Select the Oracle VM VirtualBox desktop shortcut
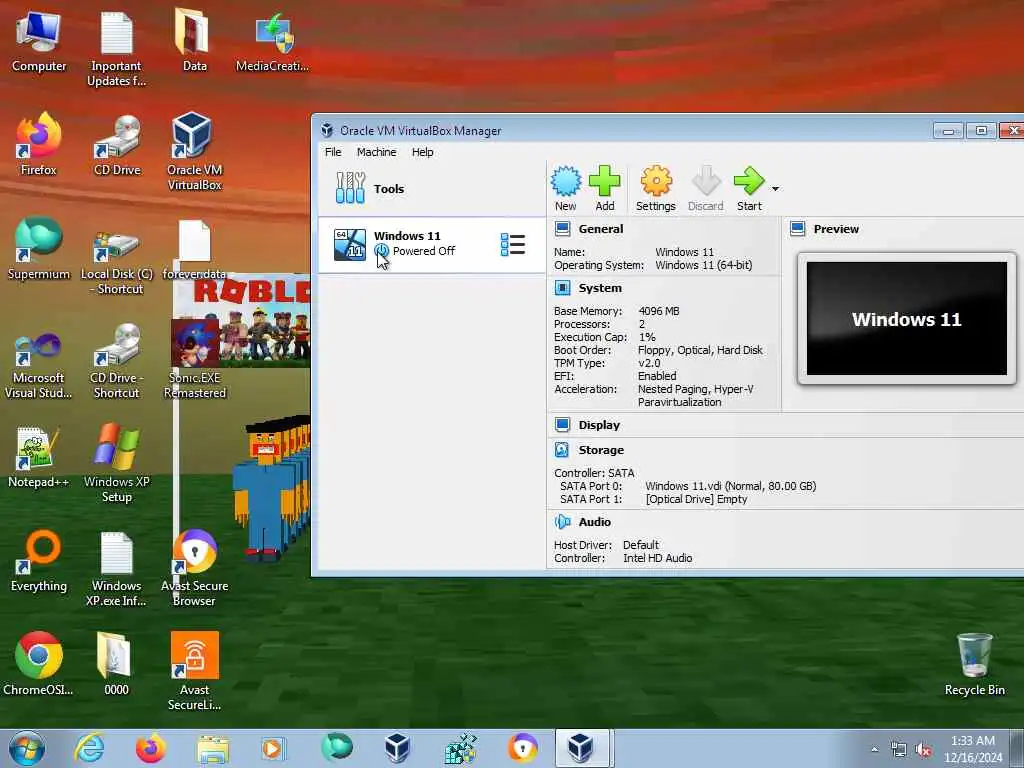Image resolution: width=1024 pixels, height=768 pixels. (194, 152)
